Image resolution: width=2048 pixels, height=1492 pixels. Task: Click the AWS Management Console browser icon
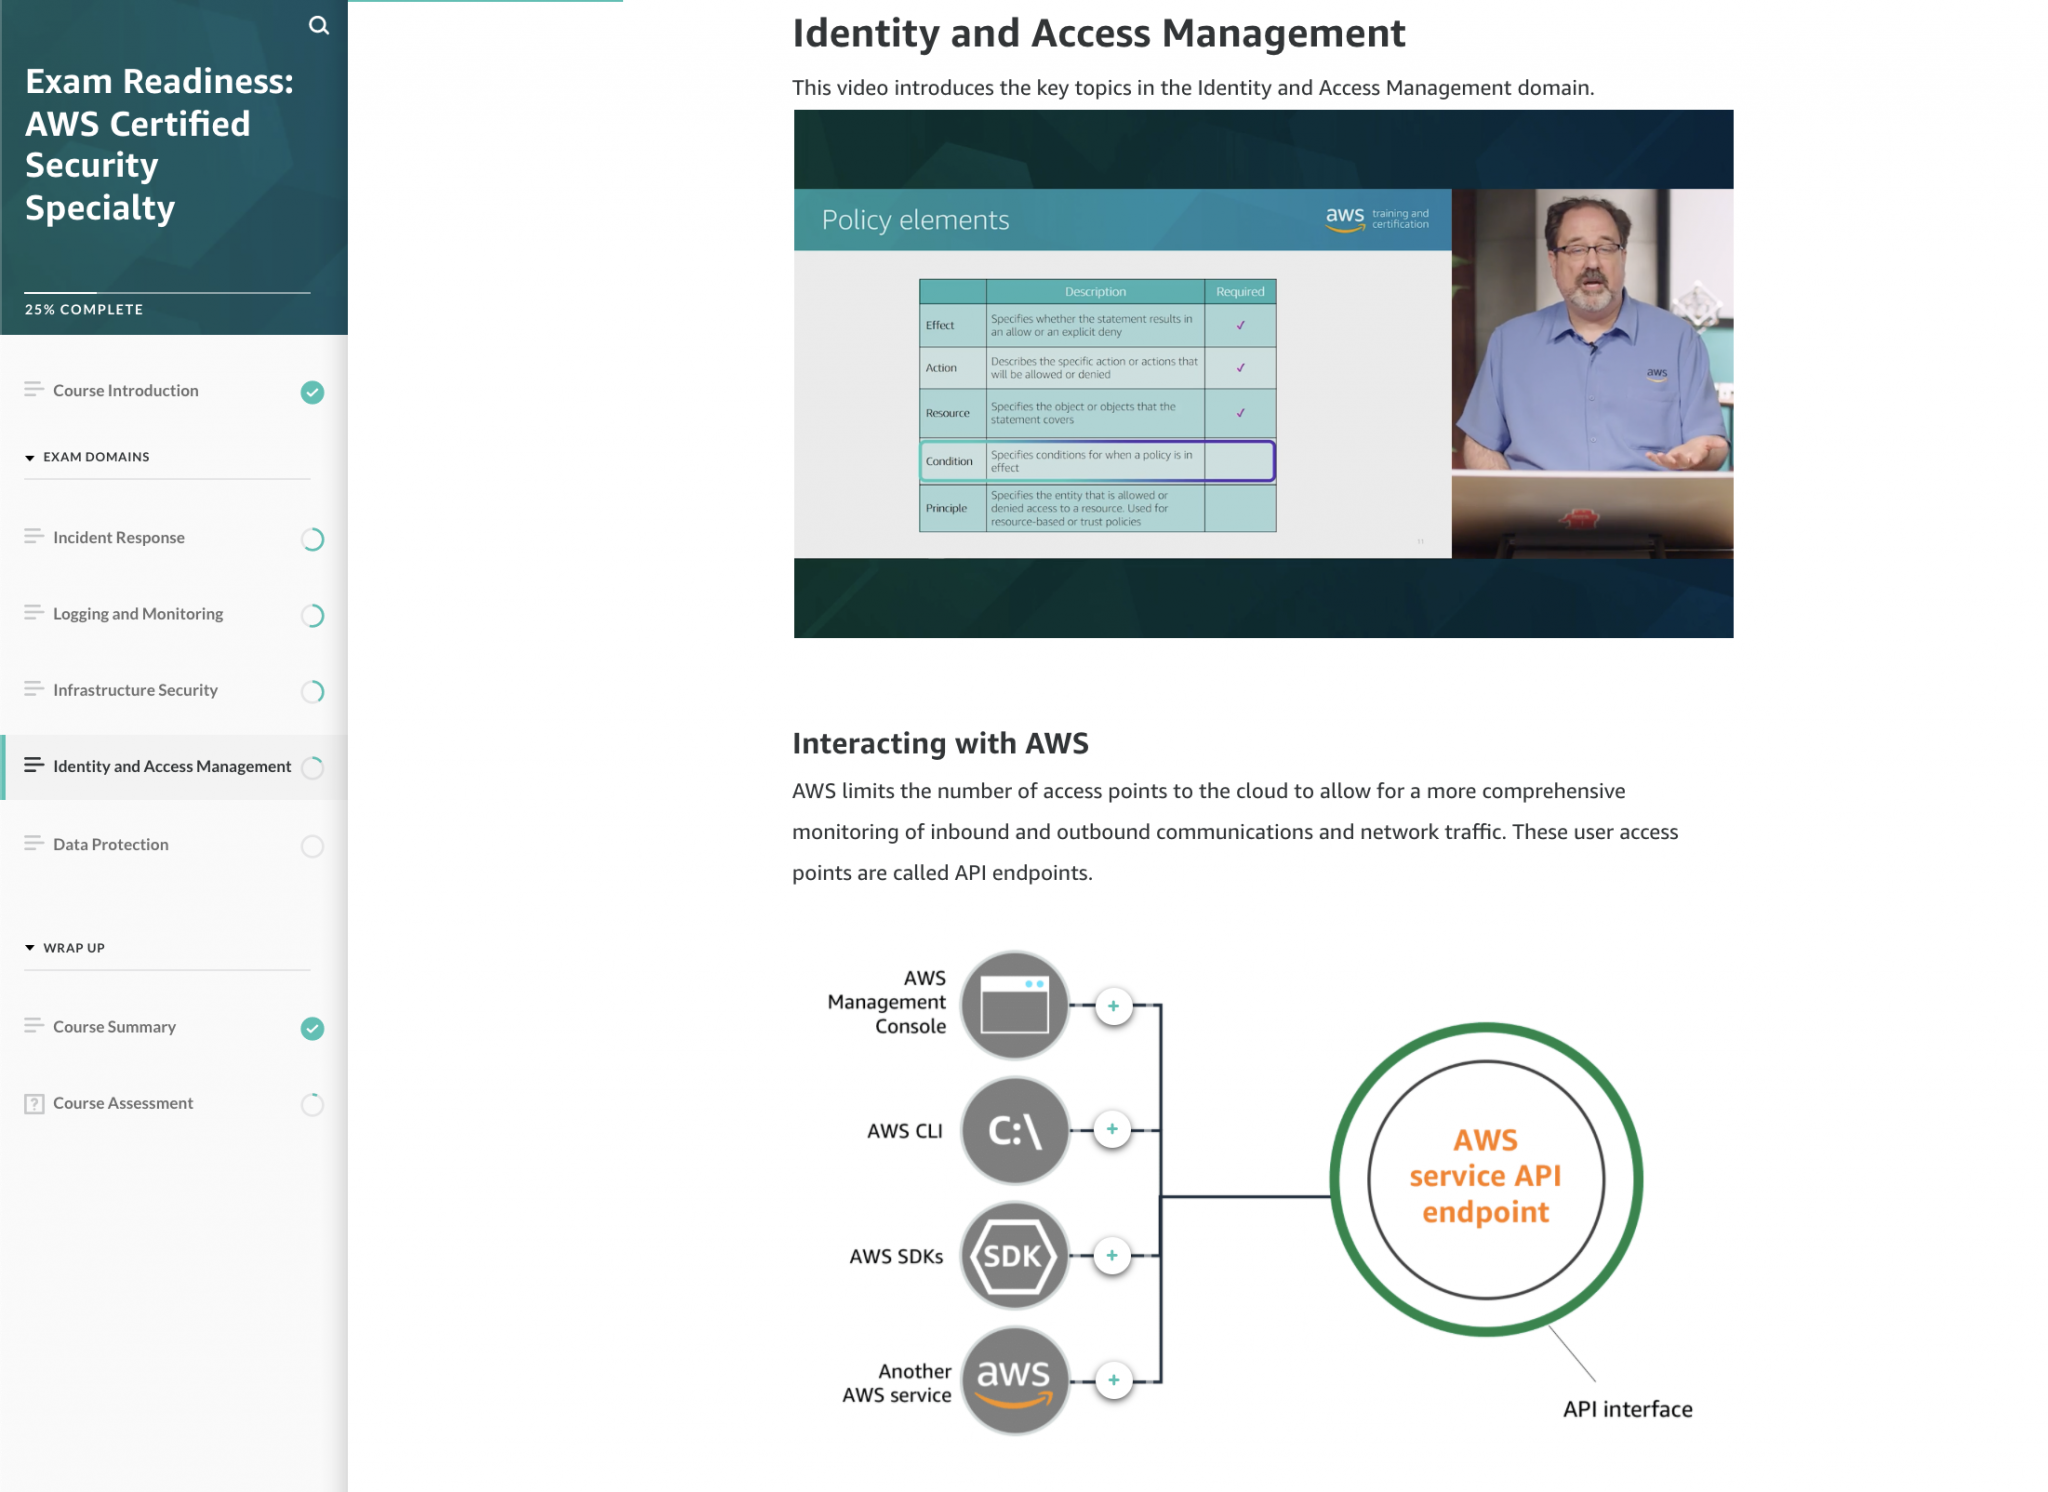coord(1015,1005)
